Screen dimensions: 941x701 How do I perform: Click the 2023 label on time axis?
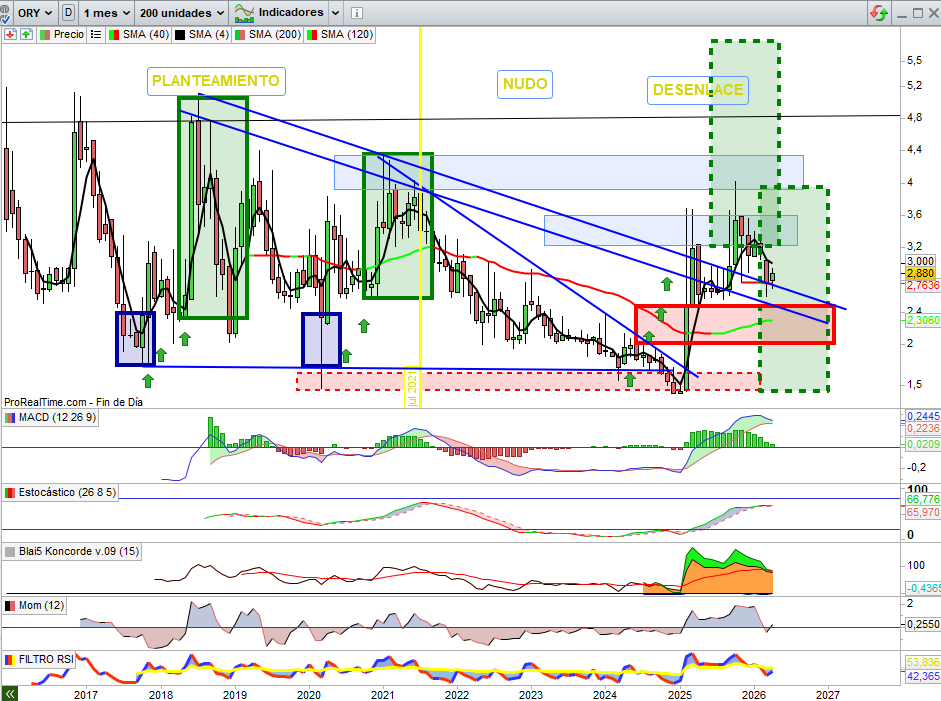531,695
